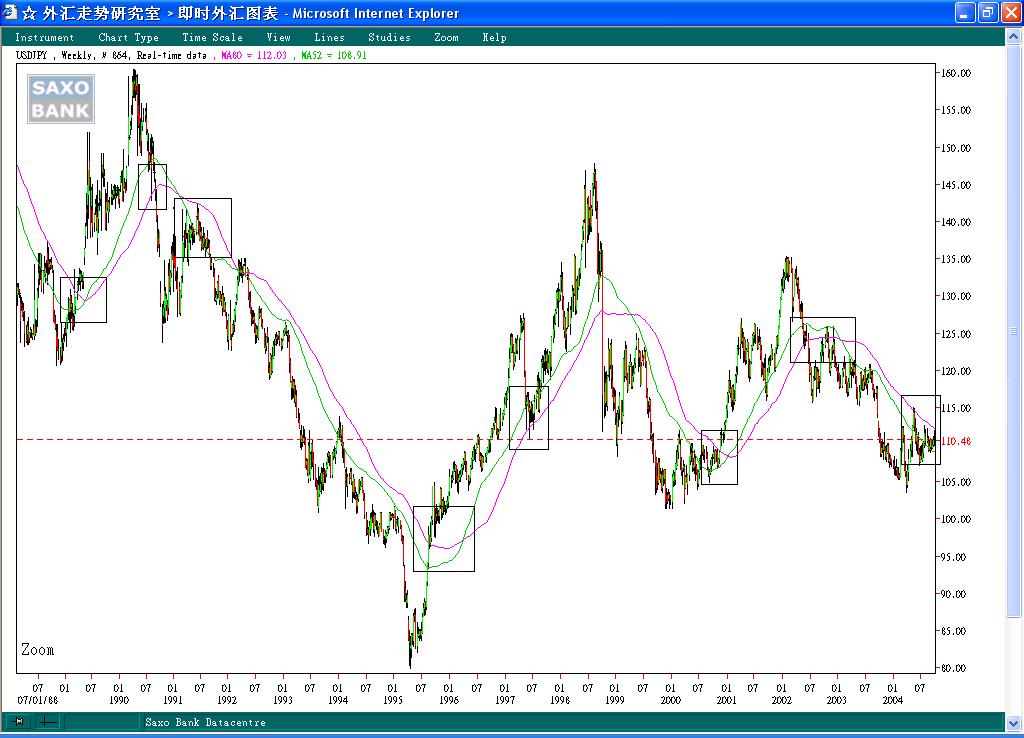This screenshot has width=1024, height=738.
Task: Click the 07/01/88 start date label
Action: tap(37, 700)
